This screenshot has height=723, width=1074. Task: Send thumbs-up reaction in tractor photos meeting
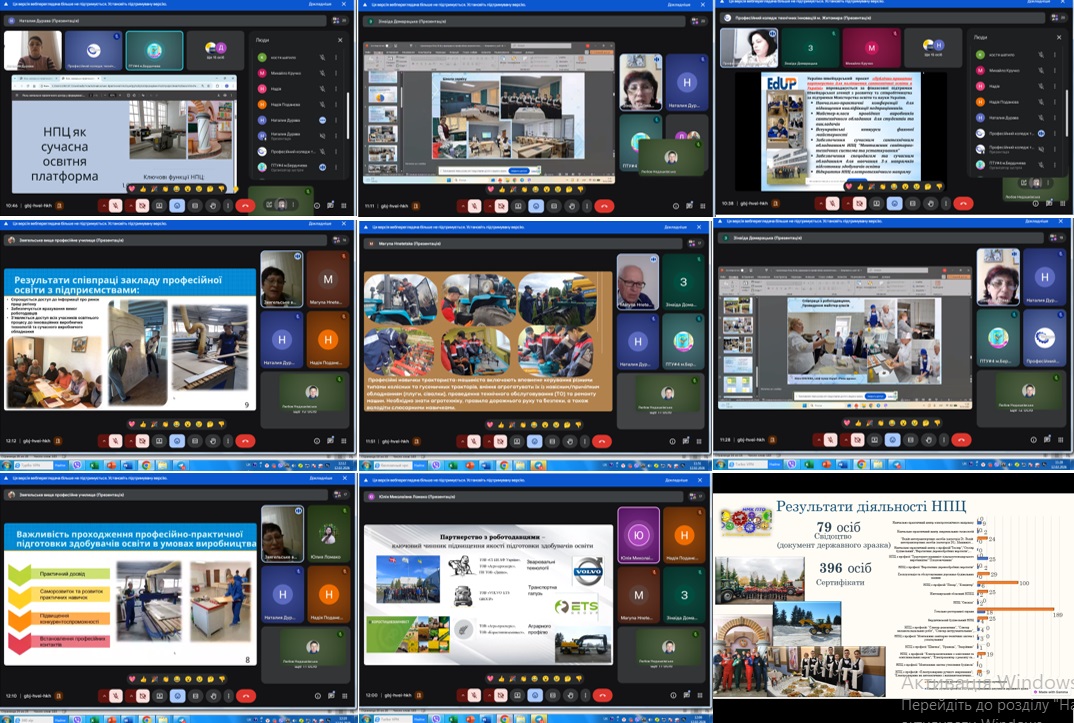pyautogui.click(x=500, y=424)
